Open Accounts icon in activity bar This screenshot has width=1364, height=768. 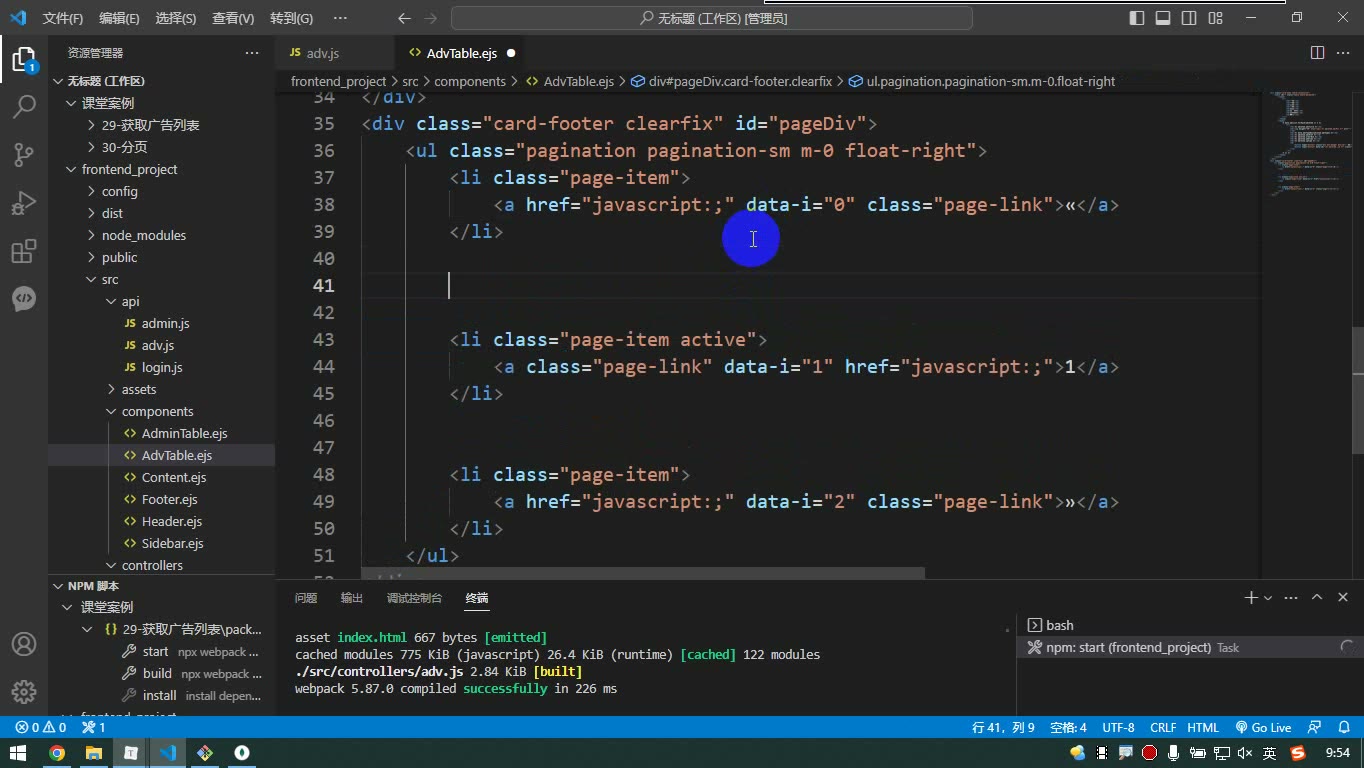tap(24, 644)
